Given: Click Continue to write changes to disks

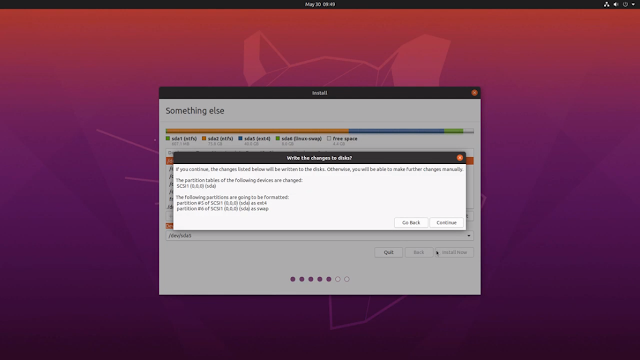Looking at the screenshot, I should click(x=446, y=222).
